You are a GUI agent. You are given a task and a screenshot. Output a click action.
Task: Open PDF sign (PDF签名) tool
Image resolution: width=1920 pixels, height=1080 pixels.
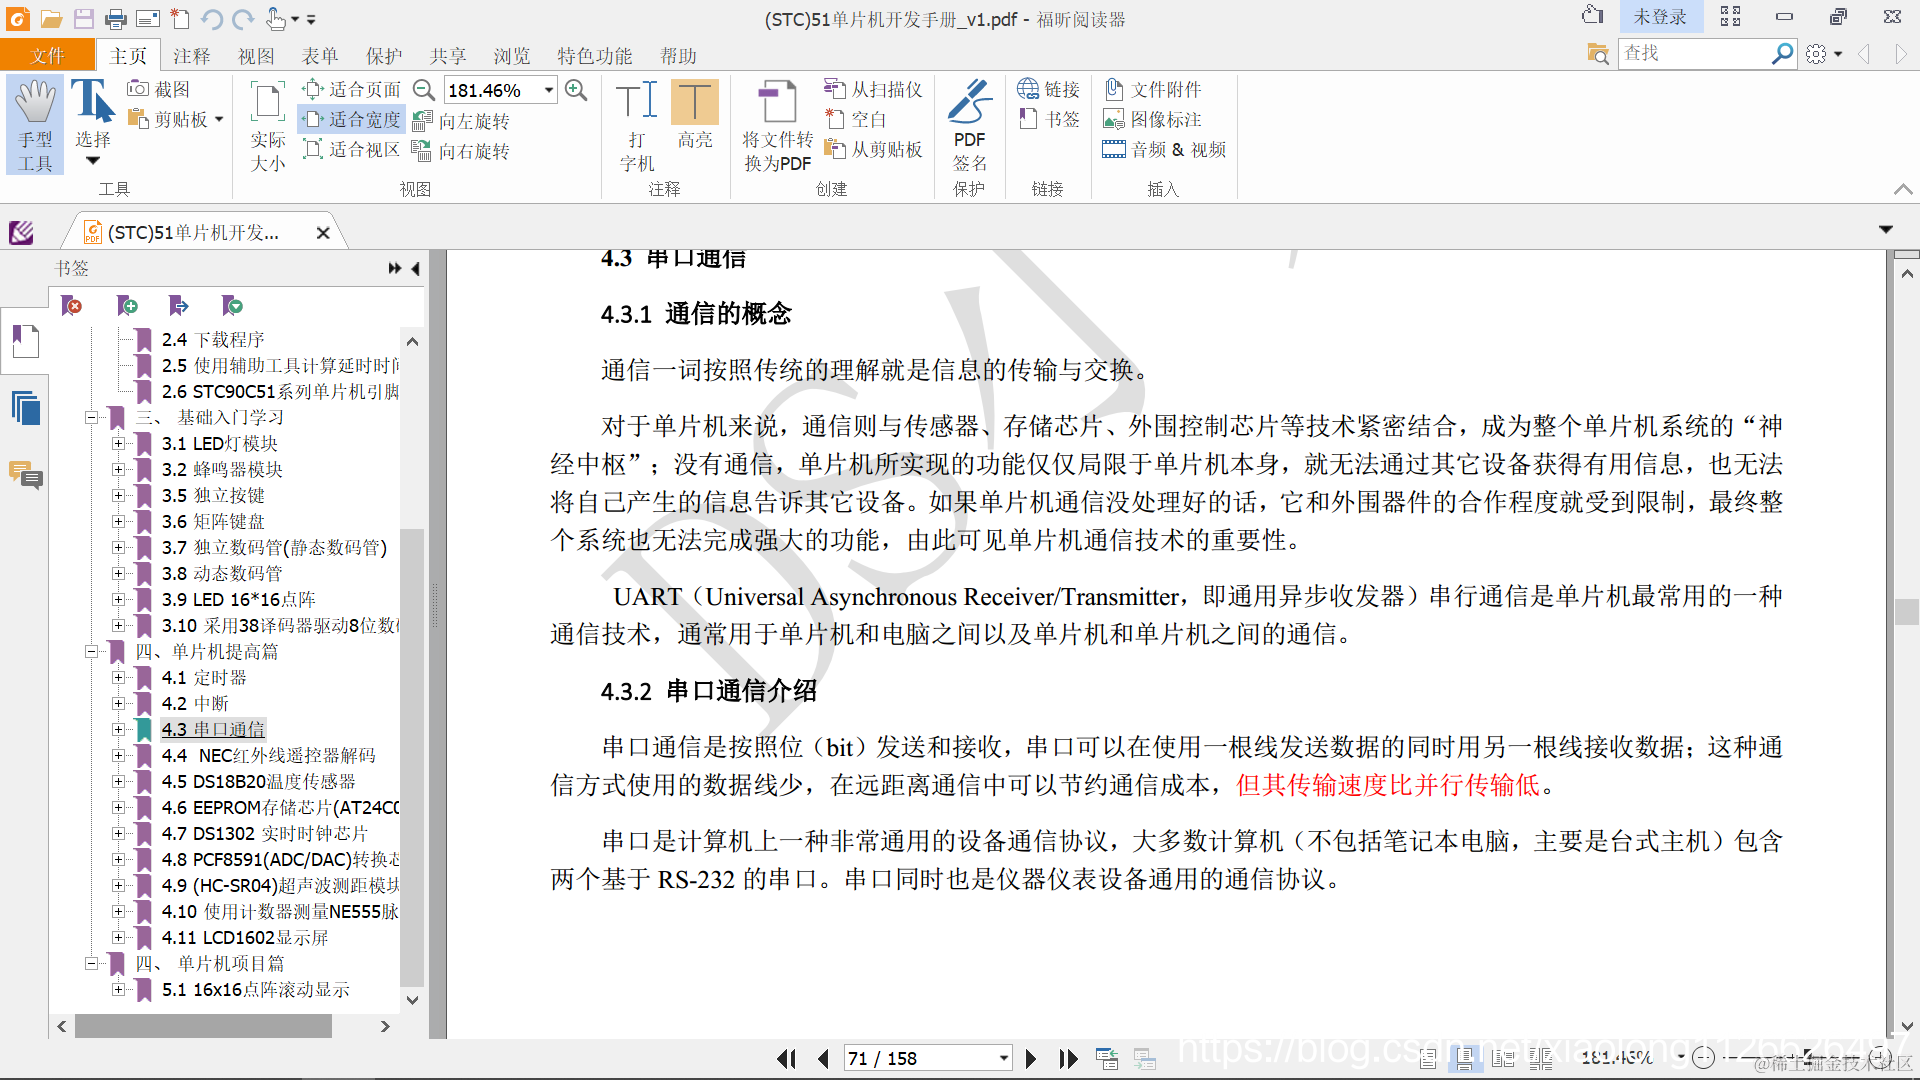[969, 124]
